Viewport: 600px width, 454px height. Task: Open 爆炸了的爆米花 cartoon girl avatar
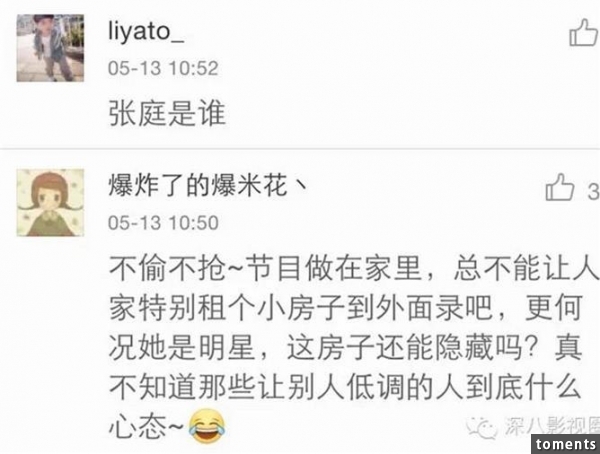[x=50, y=202]
